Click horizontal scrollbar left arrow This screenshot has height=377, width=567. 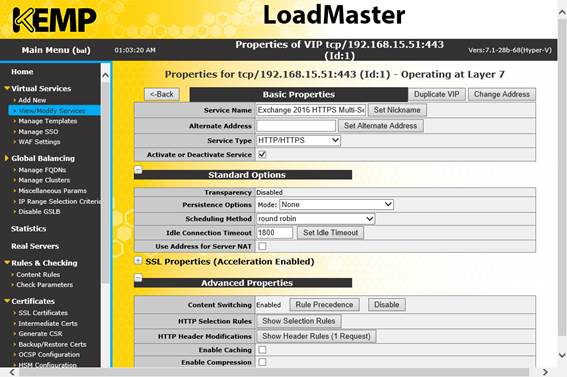(x=13, y=372)
